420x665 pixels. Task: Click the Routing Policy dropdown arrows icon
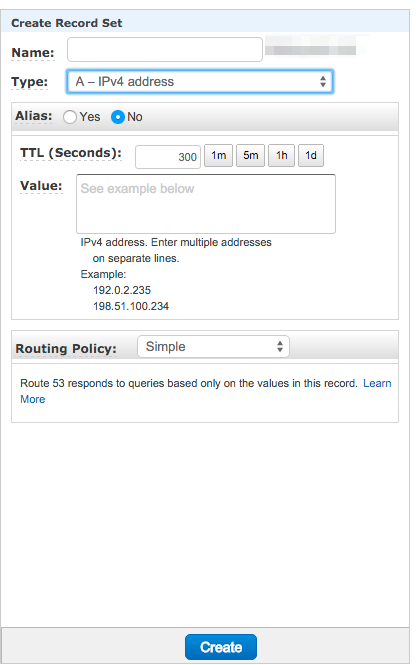280,346
